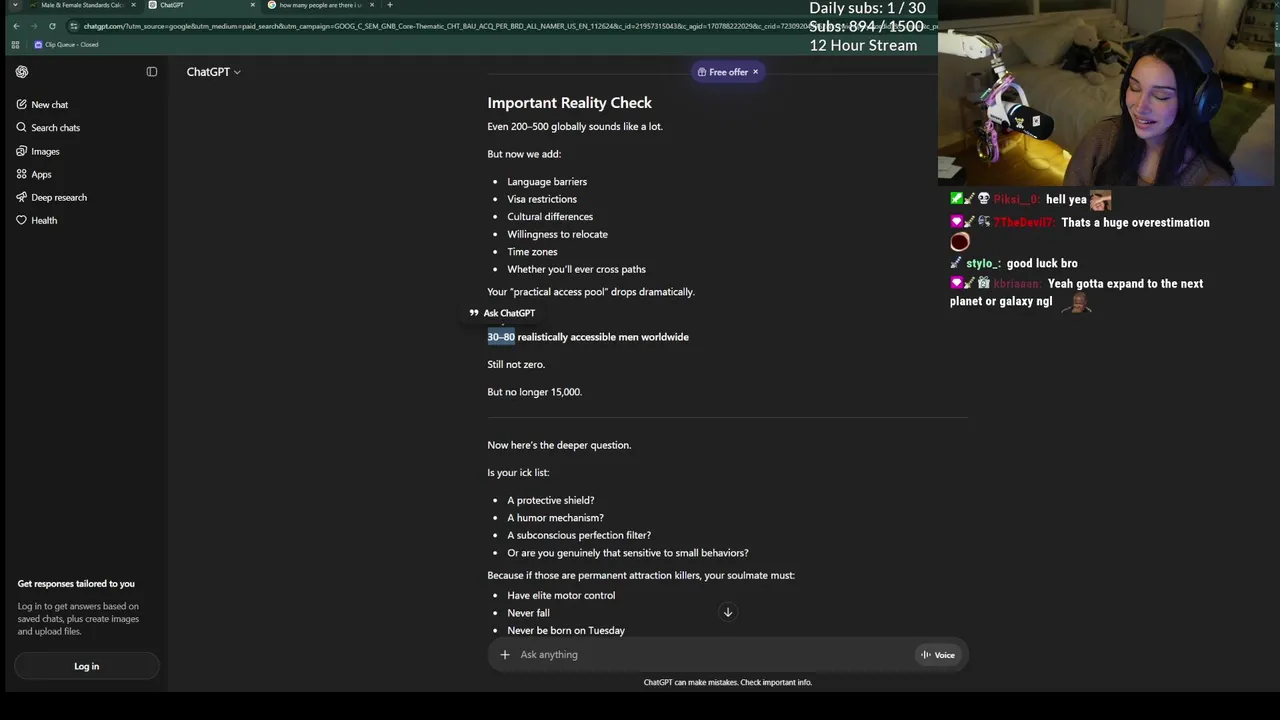
Task: Click the Ask ChatGPT popup
Action: coord(502,313)
